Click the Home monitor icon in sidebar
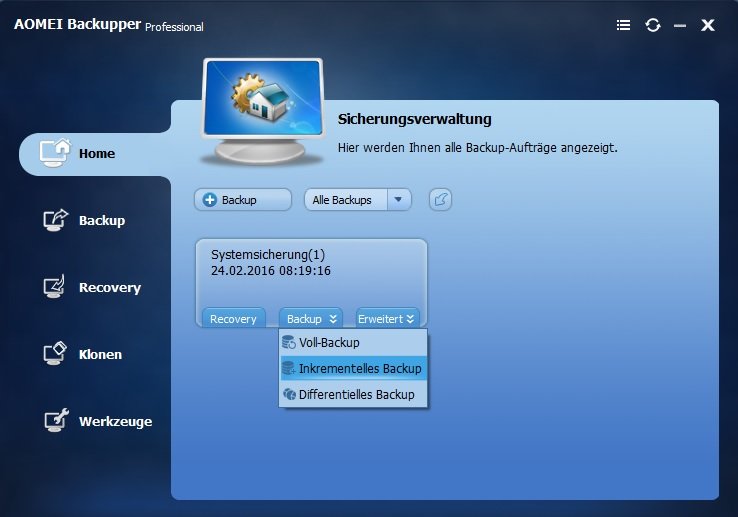 pos(55,153)
